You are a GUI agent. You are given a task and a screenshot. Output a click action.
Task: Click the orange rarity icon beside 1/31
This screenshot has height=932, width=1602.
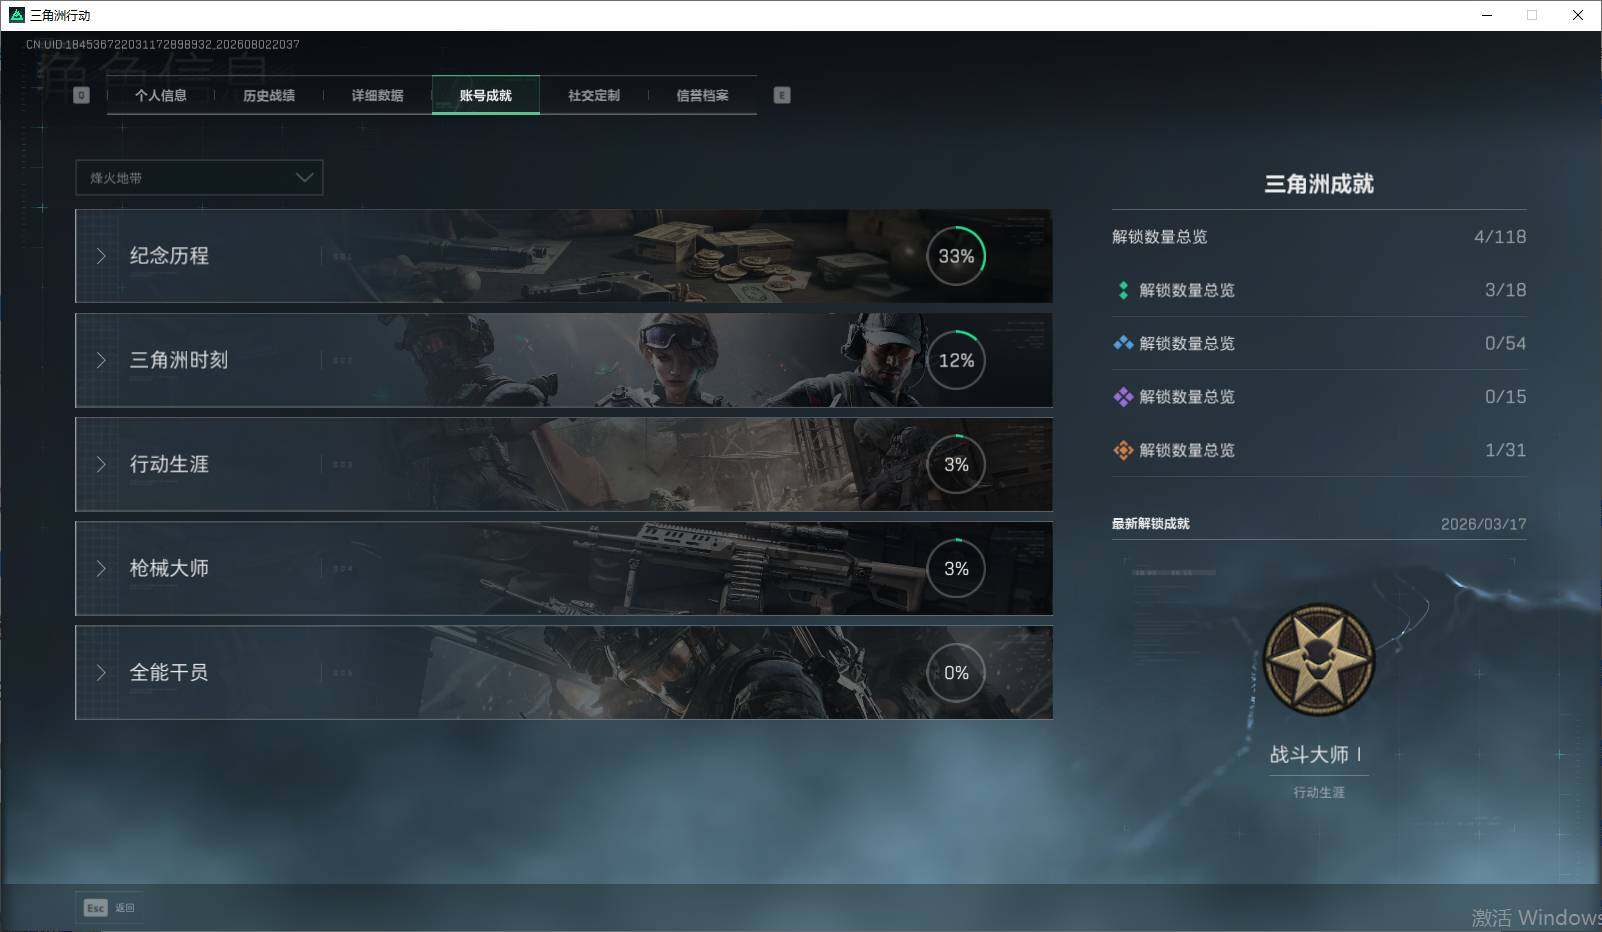pyautogui.click(x=1123, y=450)
